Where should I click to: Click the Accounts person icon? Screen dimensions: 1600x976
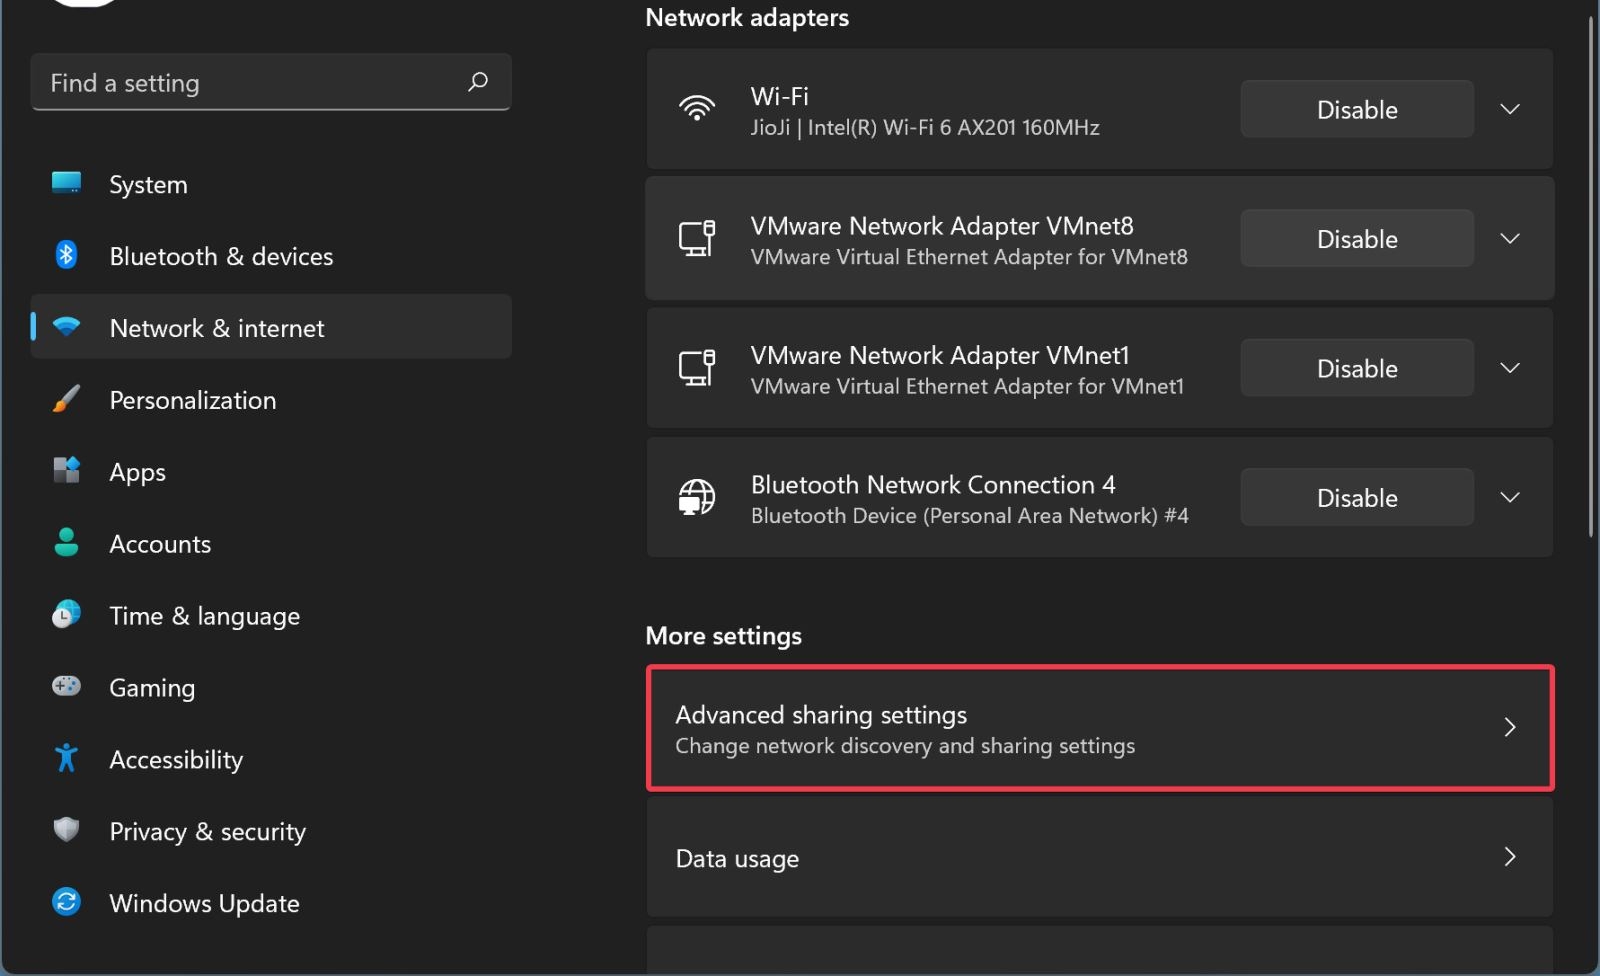[x=66, y=542]
